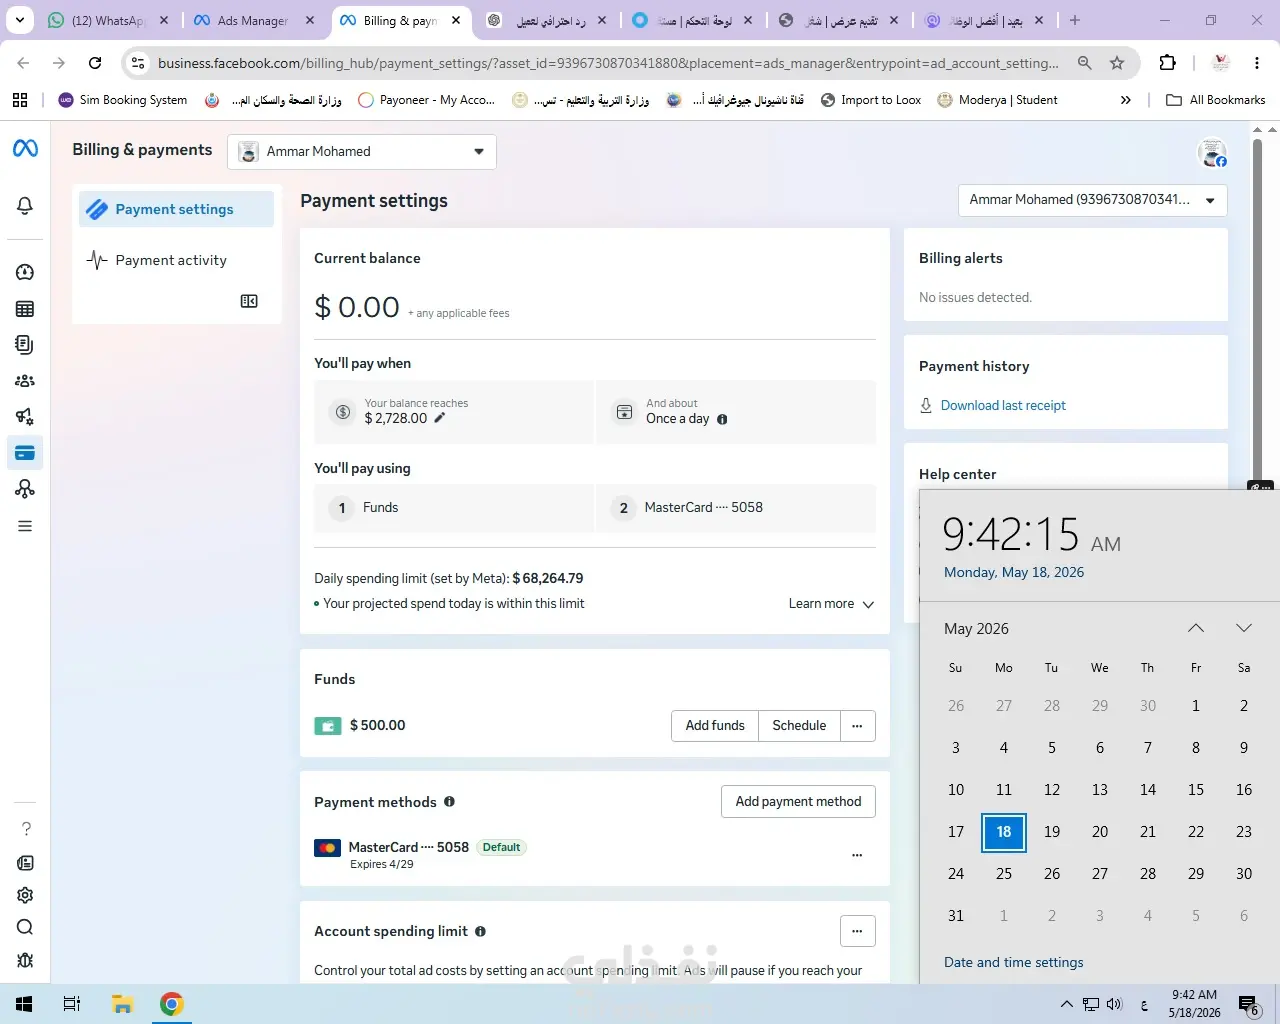Screen dimensions: 1280x1024
Task: Edit the $2,728.00 payment threshold pencil
Action: point(439,418)
